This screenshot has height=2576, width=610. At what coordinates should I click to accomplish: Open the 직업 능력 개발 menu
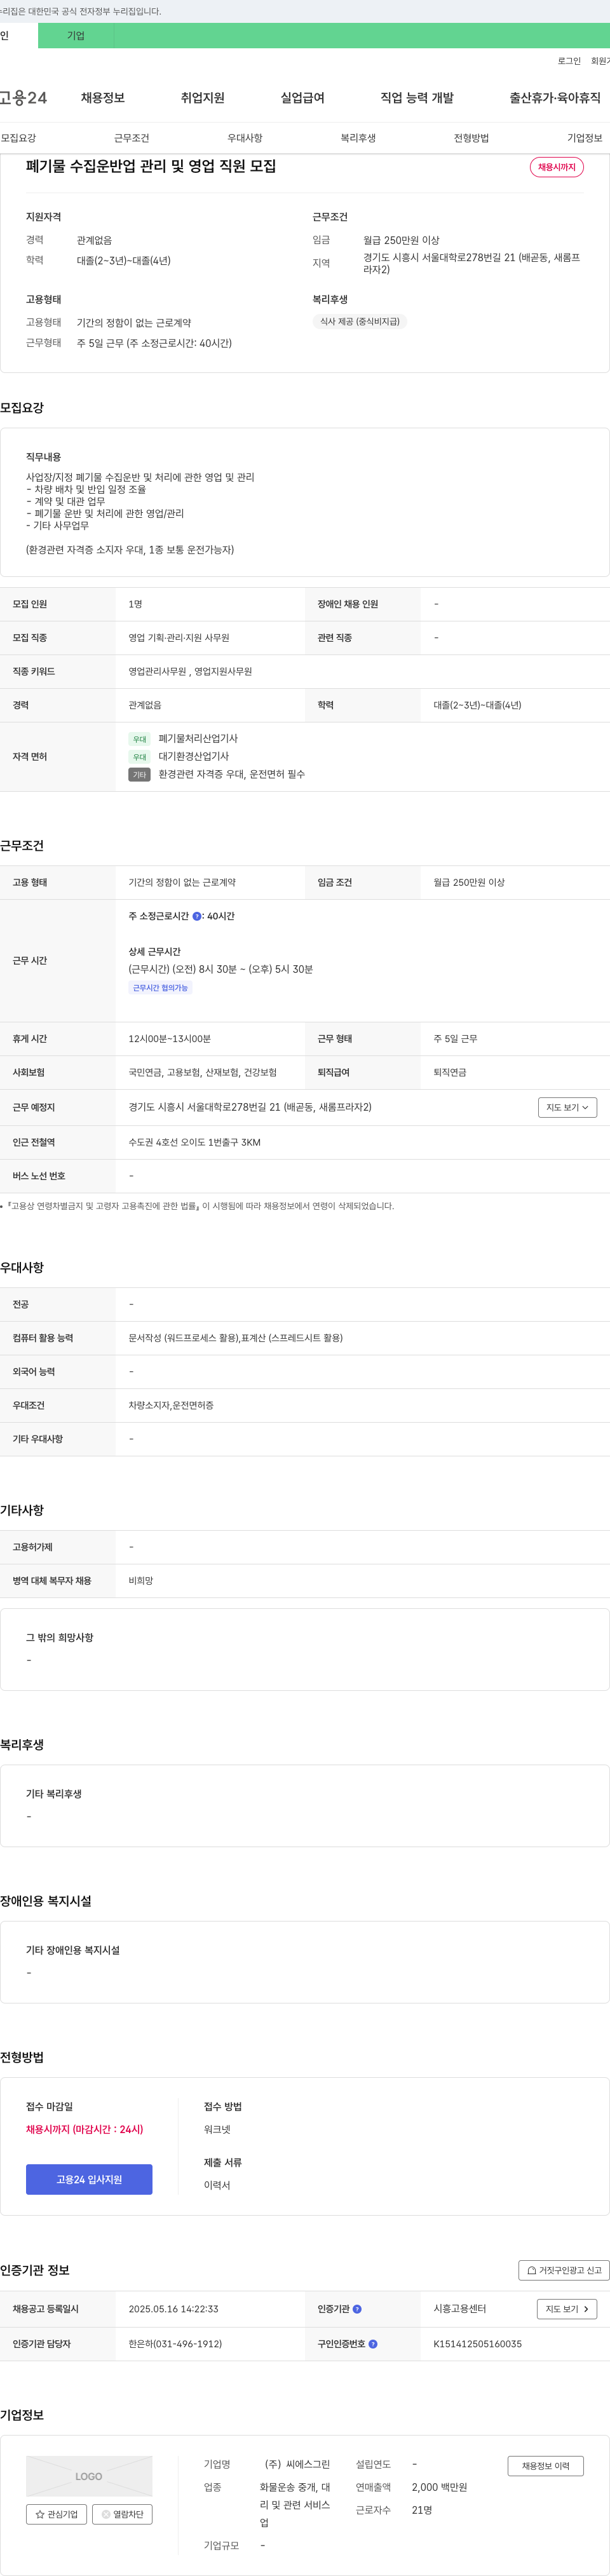tap(417, 98)
